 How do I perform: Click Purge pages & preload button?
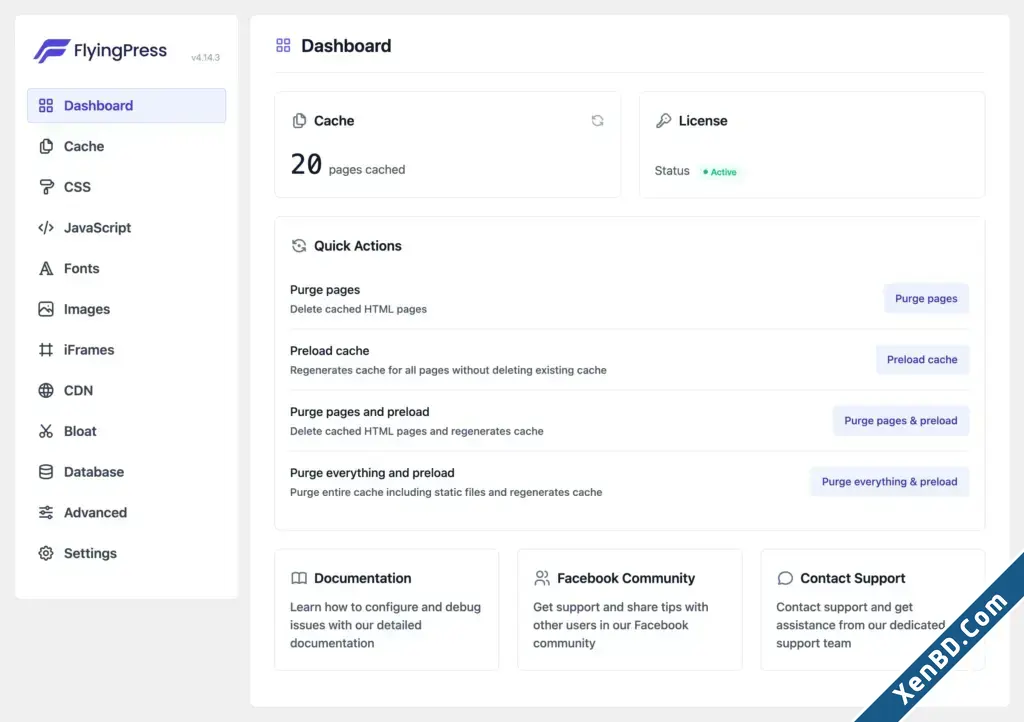pyautogui.click(x=901, y=420)
